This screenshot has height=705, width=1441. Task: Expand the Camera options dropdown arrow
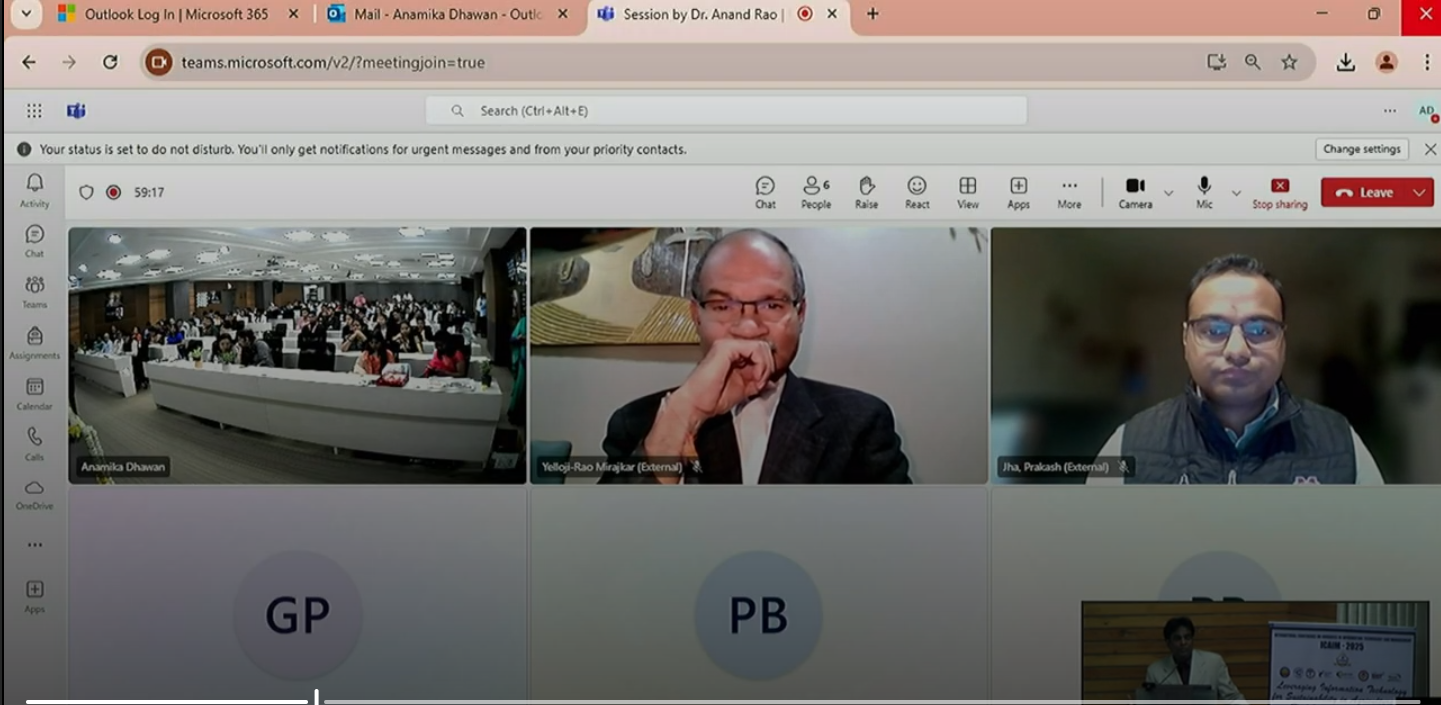point(1168,193)
